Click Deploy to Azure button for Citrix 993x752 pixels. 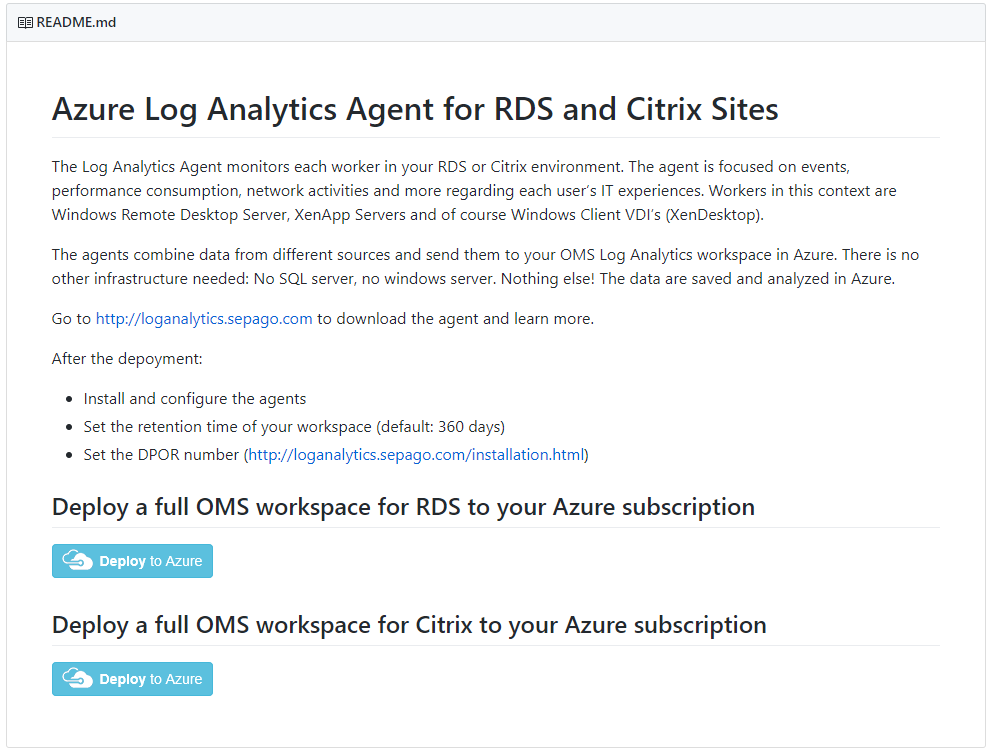click(132, 679)
